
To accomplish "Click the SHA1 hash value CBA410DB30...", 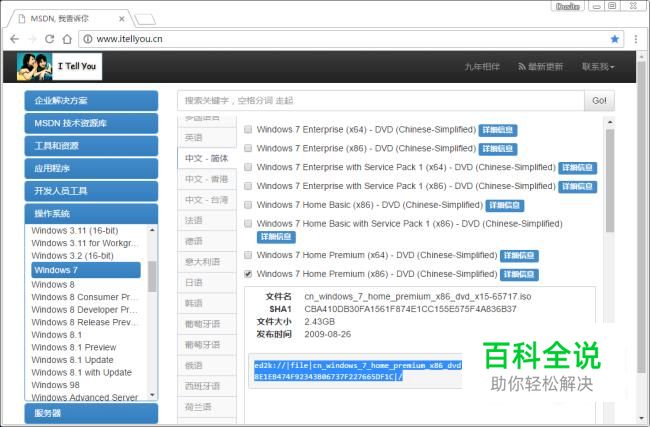I will tap(410, 309).
